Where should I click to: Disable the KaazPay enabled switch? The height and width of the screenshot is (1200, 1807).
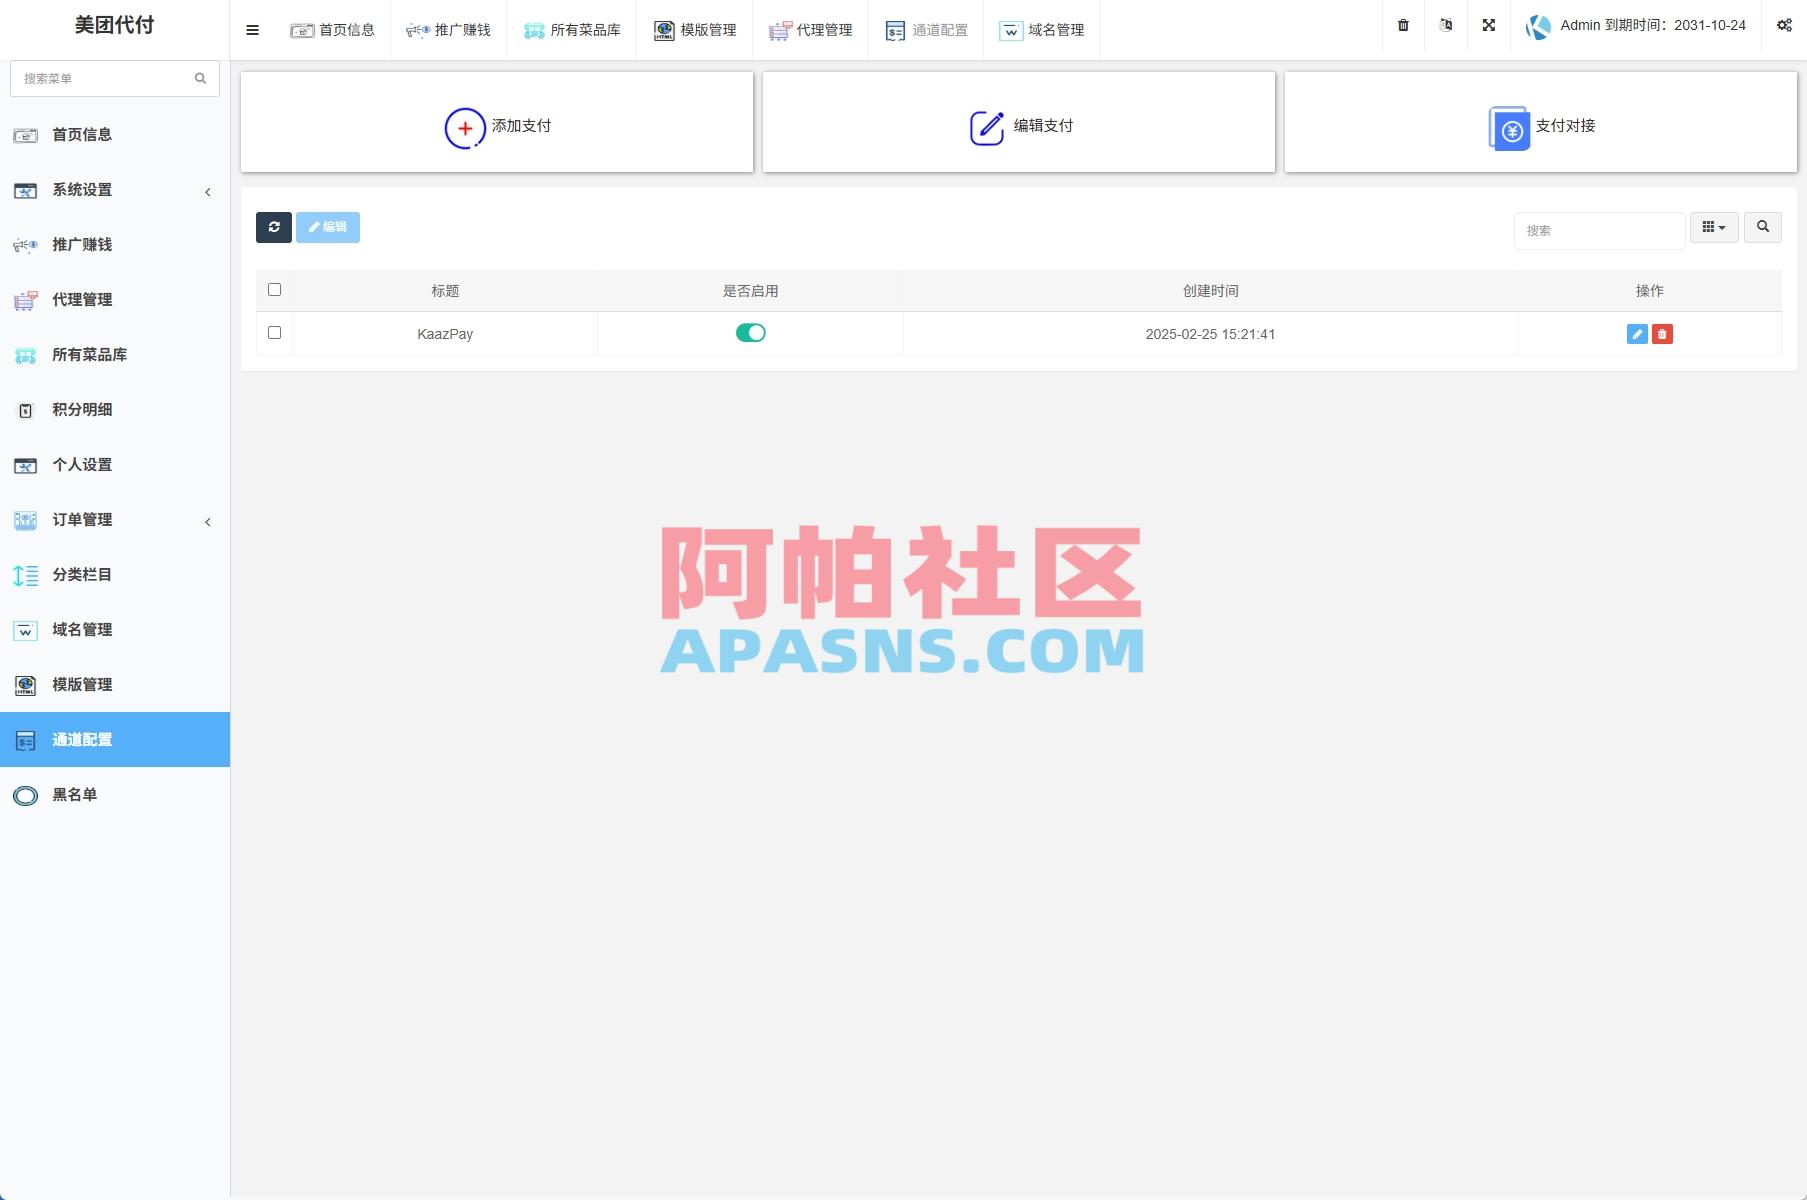751,332
